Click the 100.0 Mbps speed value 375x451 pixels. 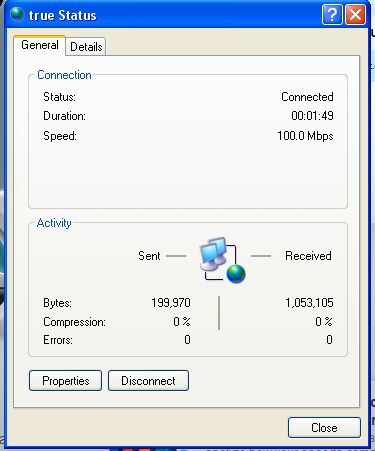click(305, 136)
